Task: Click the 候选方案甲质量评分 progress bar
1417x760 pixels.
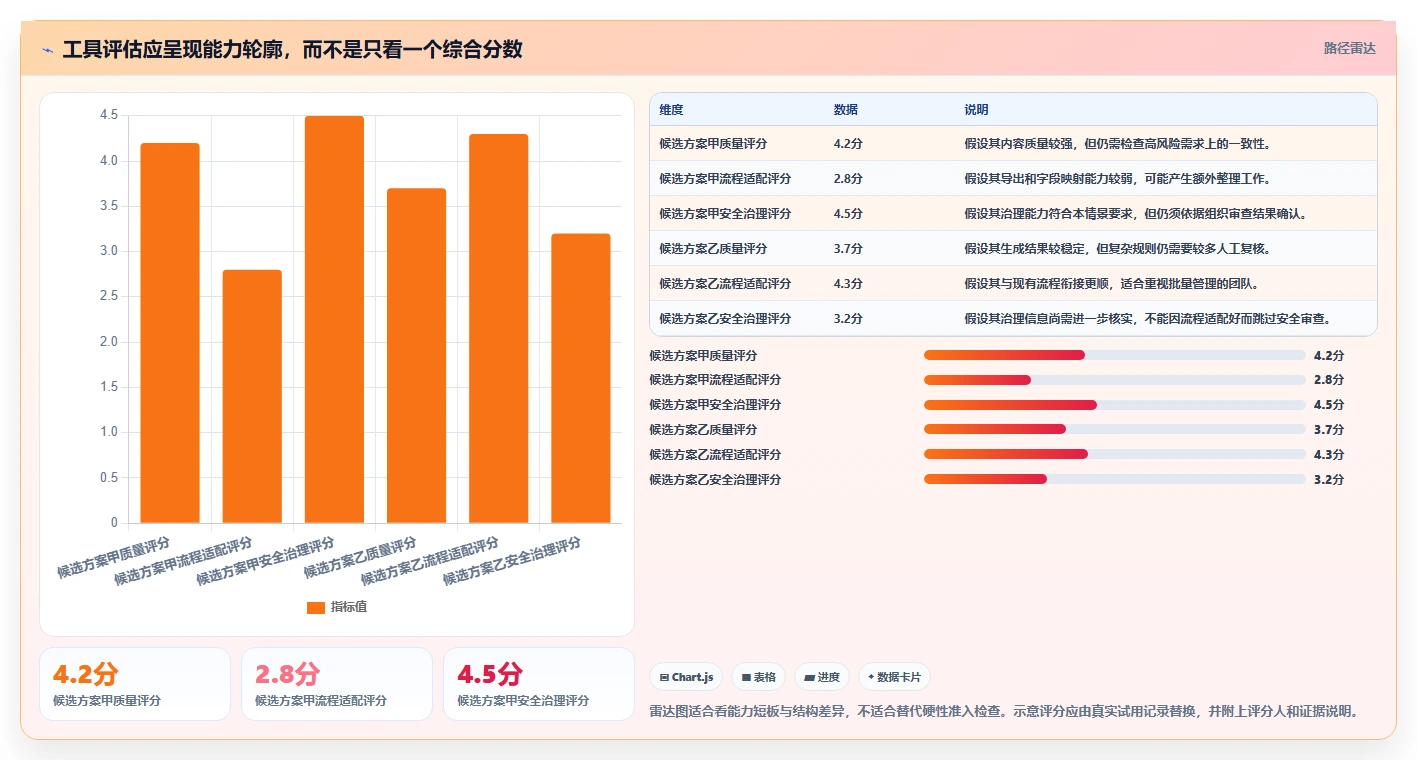Action: 1115,355
